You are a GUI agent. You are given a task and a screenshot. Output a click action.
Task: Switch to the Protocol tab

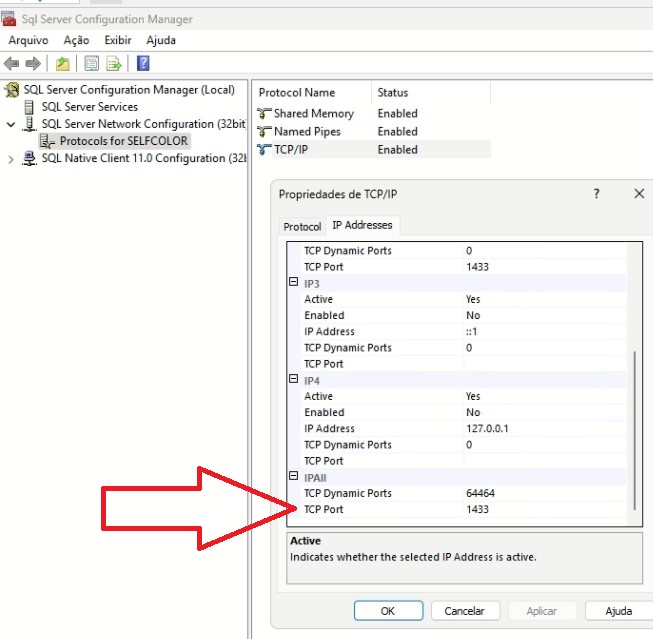point(302,227)
